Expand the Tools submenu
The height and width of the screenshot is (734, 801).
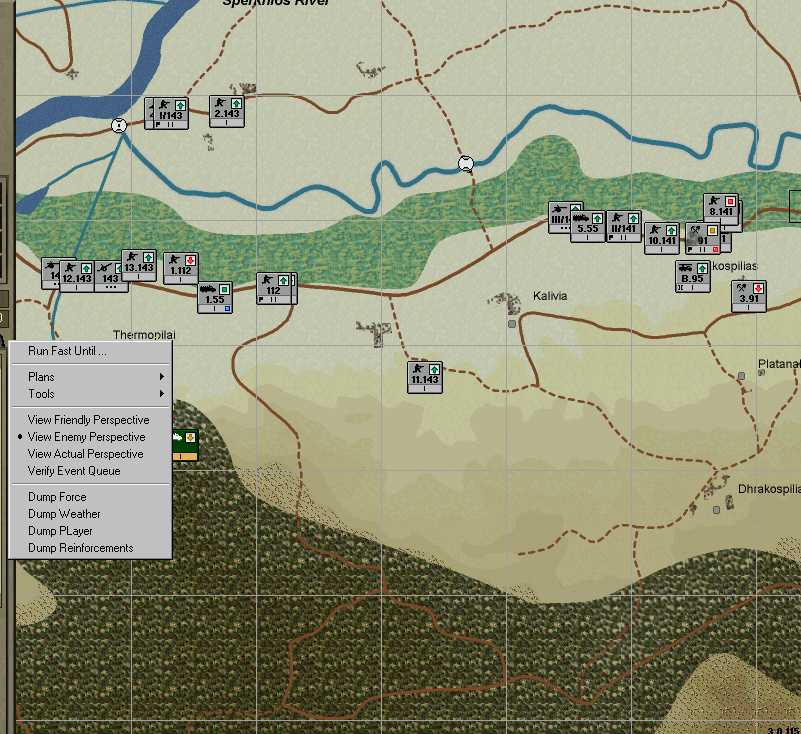[90, 394]
